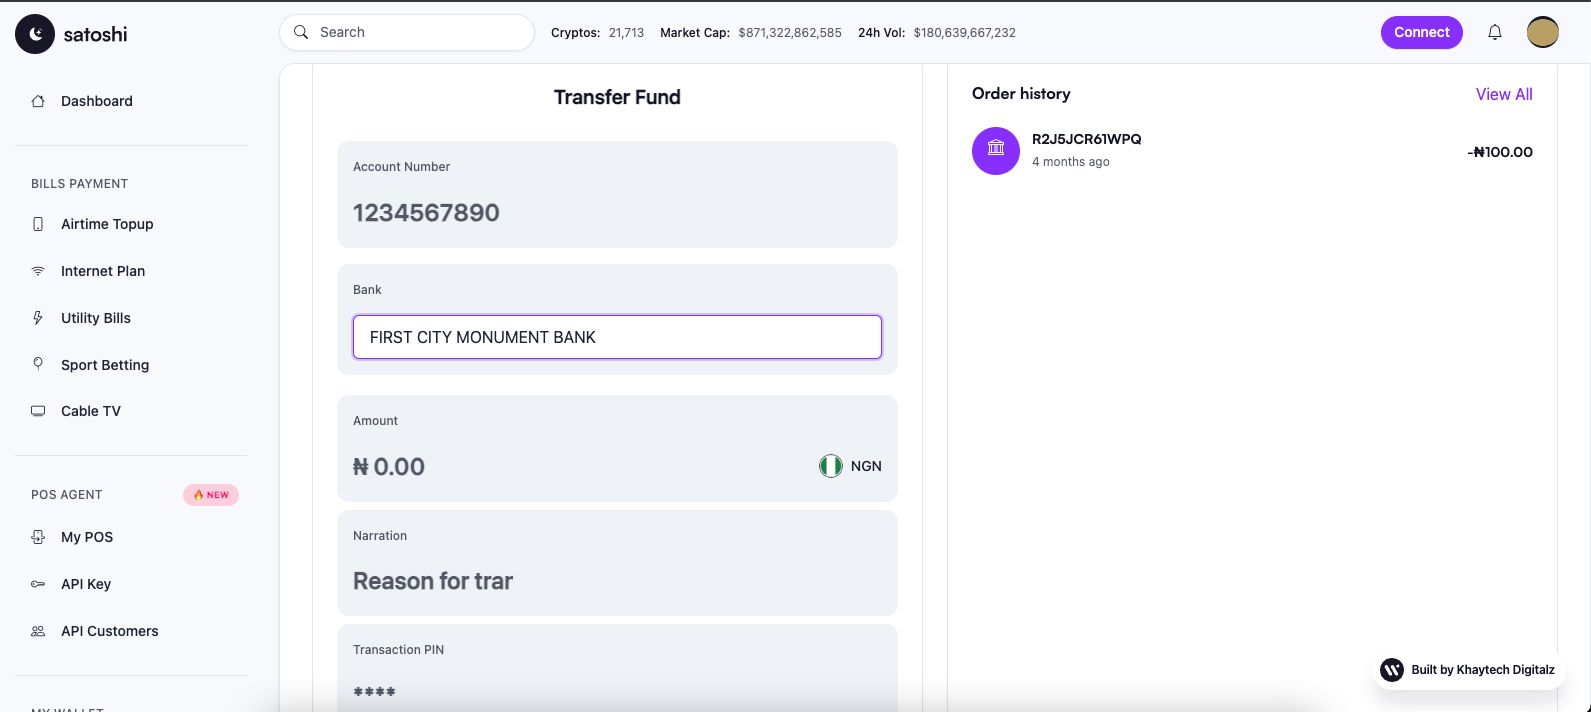Screen dimensions: 1591x712
Task: Click the search magnifier icon
Action: 301,32
